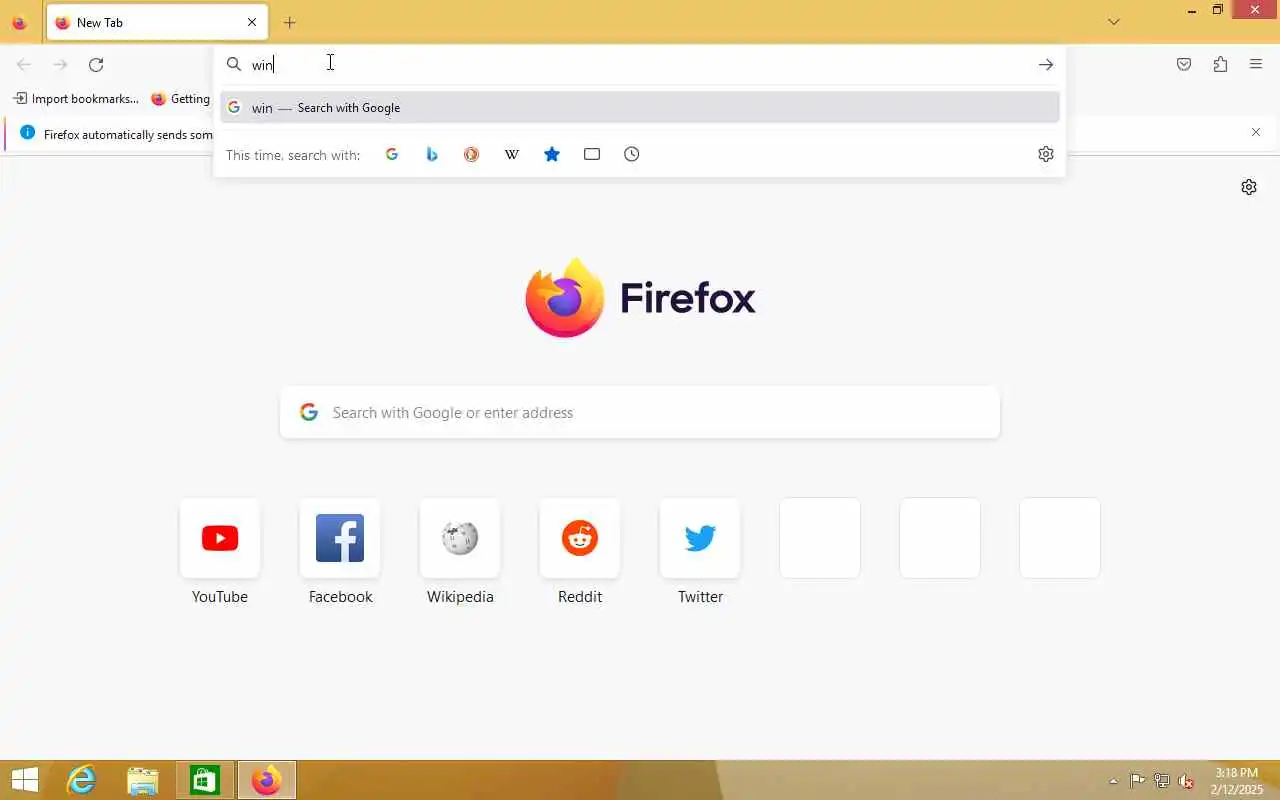Screen dimensions: 1280x800
Task: Close the New Tab tab
Action: click(252, 22)
